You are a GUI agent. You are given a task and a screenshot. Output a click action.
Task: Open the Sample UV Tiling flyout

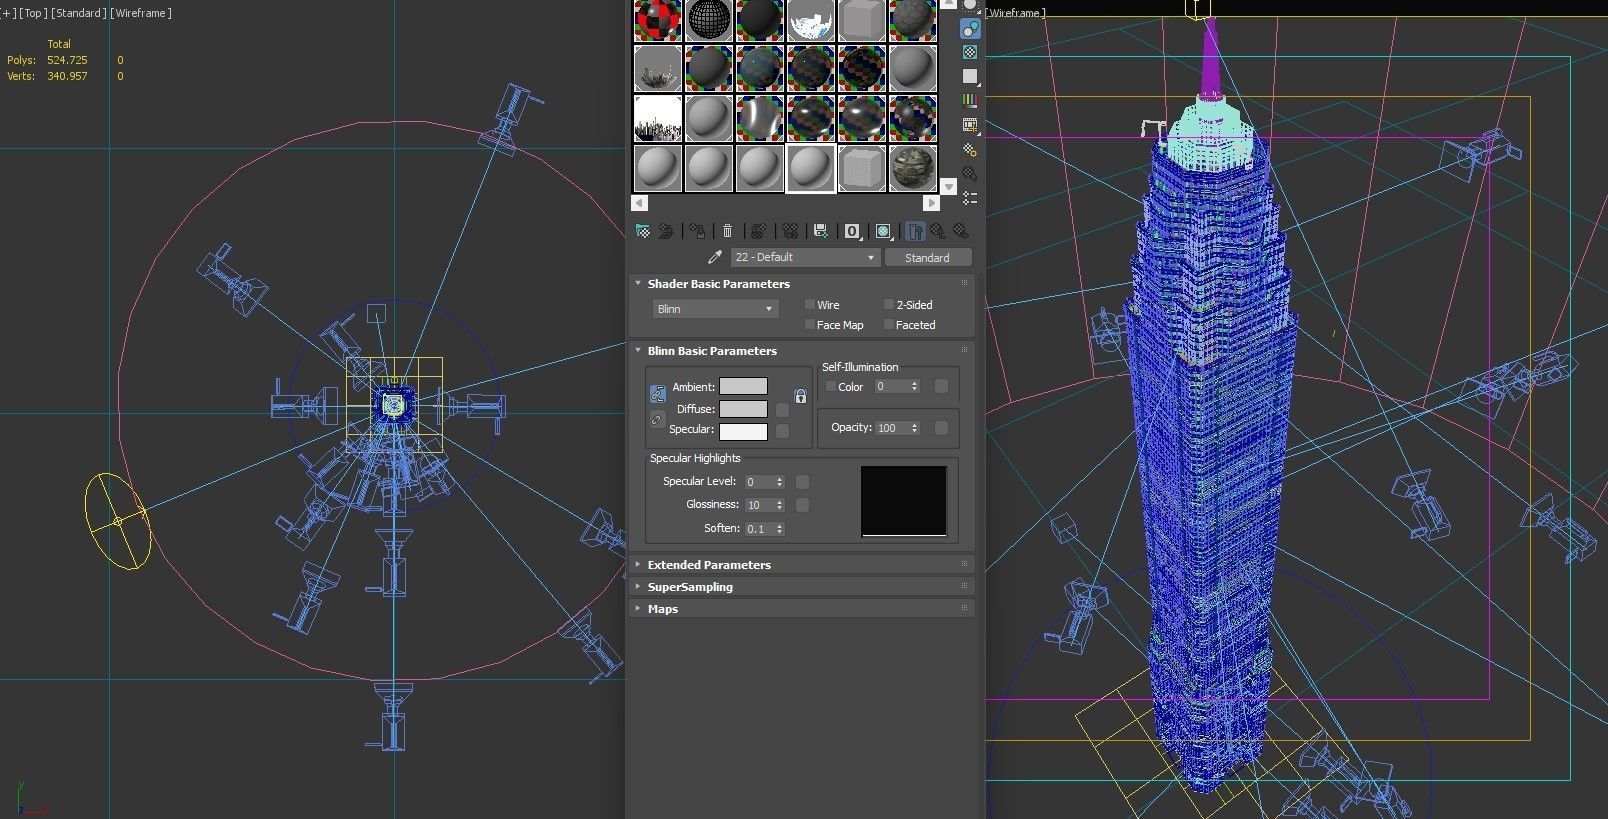pos(970,77)
